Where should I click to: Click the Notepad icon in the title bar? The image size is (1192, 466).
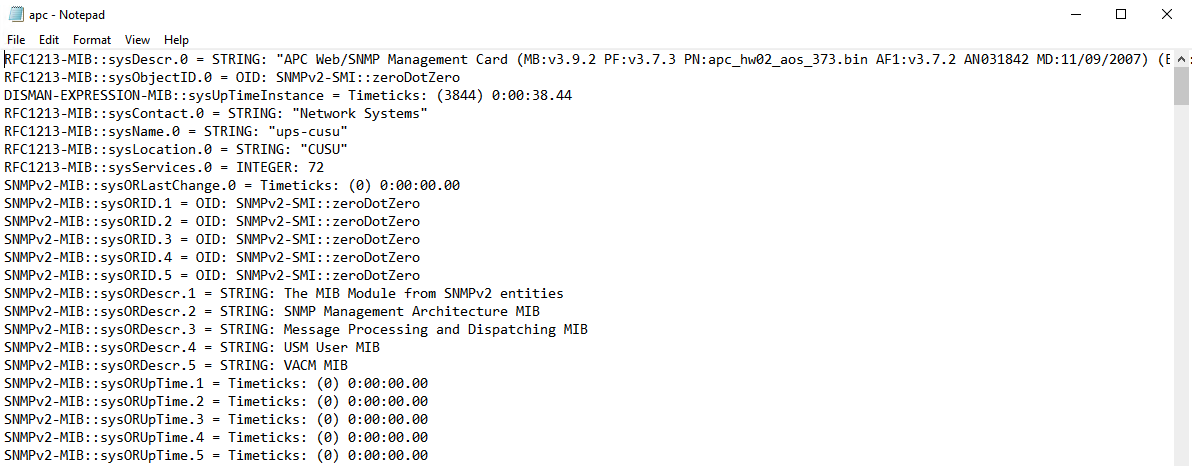point(15,15)
